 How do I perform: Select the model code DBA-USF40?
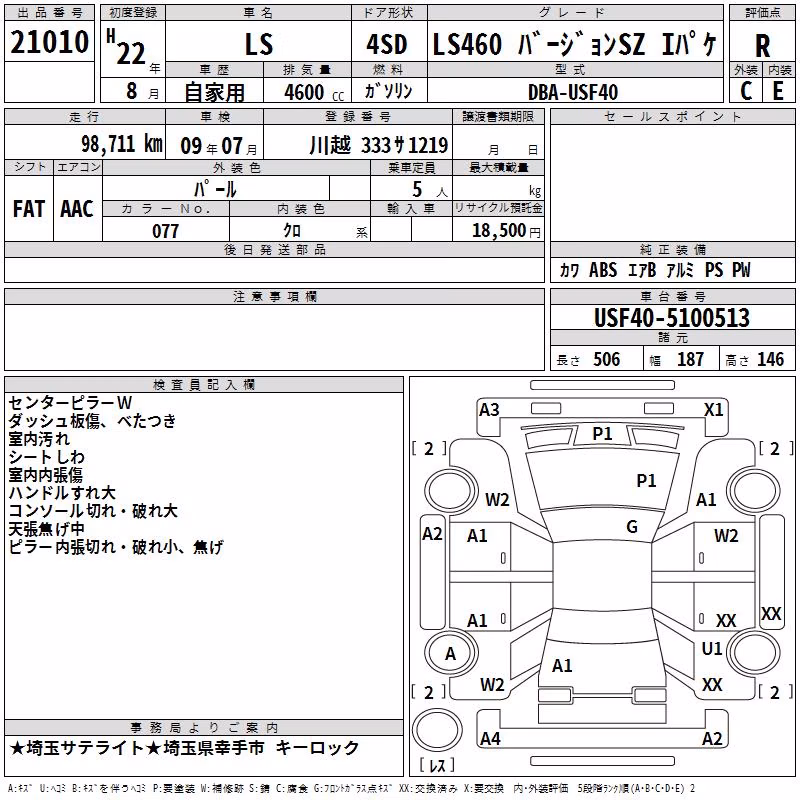pyautogui.click(x=573, y=92)
